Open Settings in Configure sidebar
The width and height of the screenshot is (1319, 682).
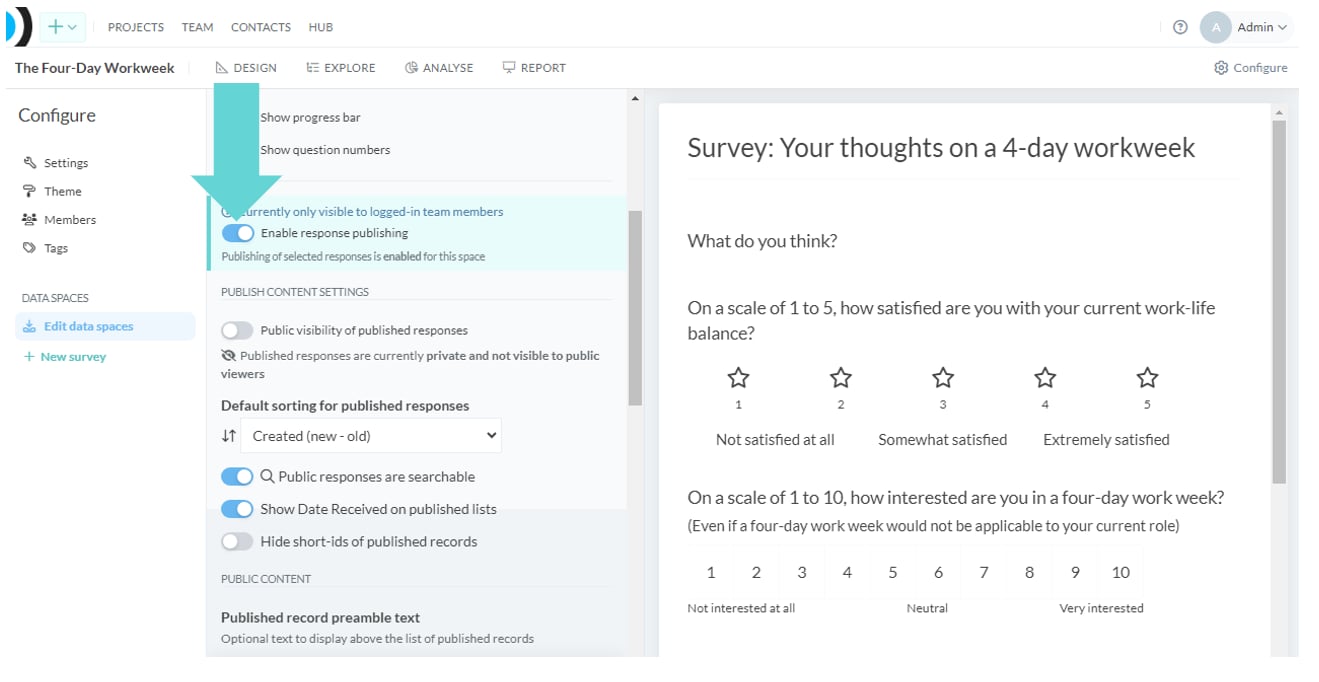click(x=57, y=163)
